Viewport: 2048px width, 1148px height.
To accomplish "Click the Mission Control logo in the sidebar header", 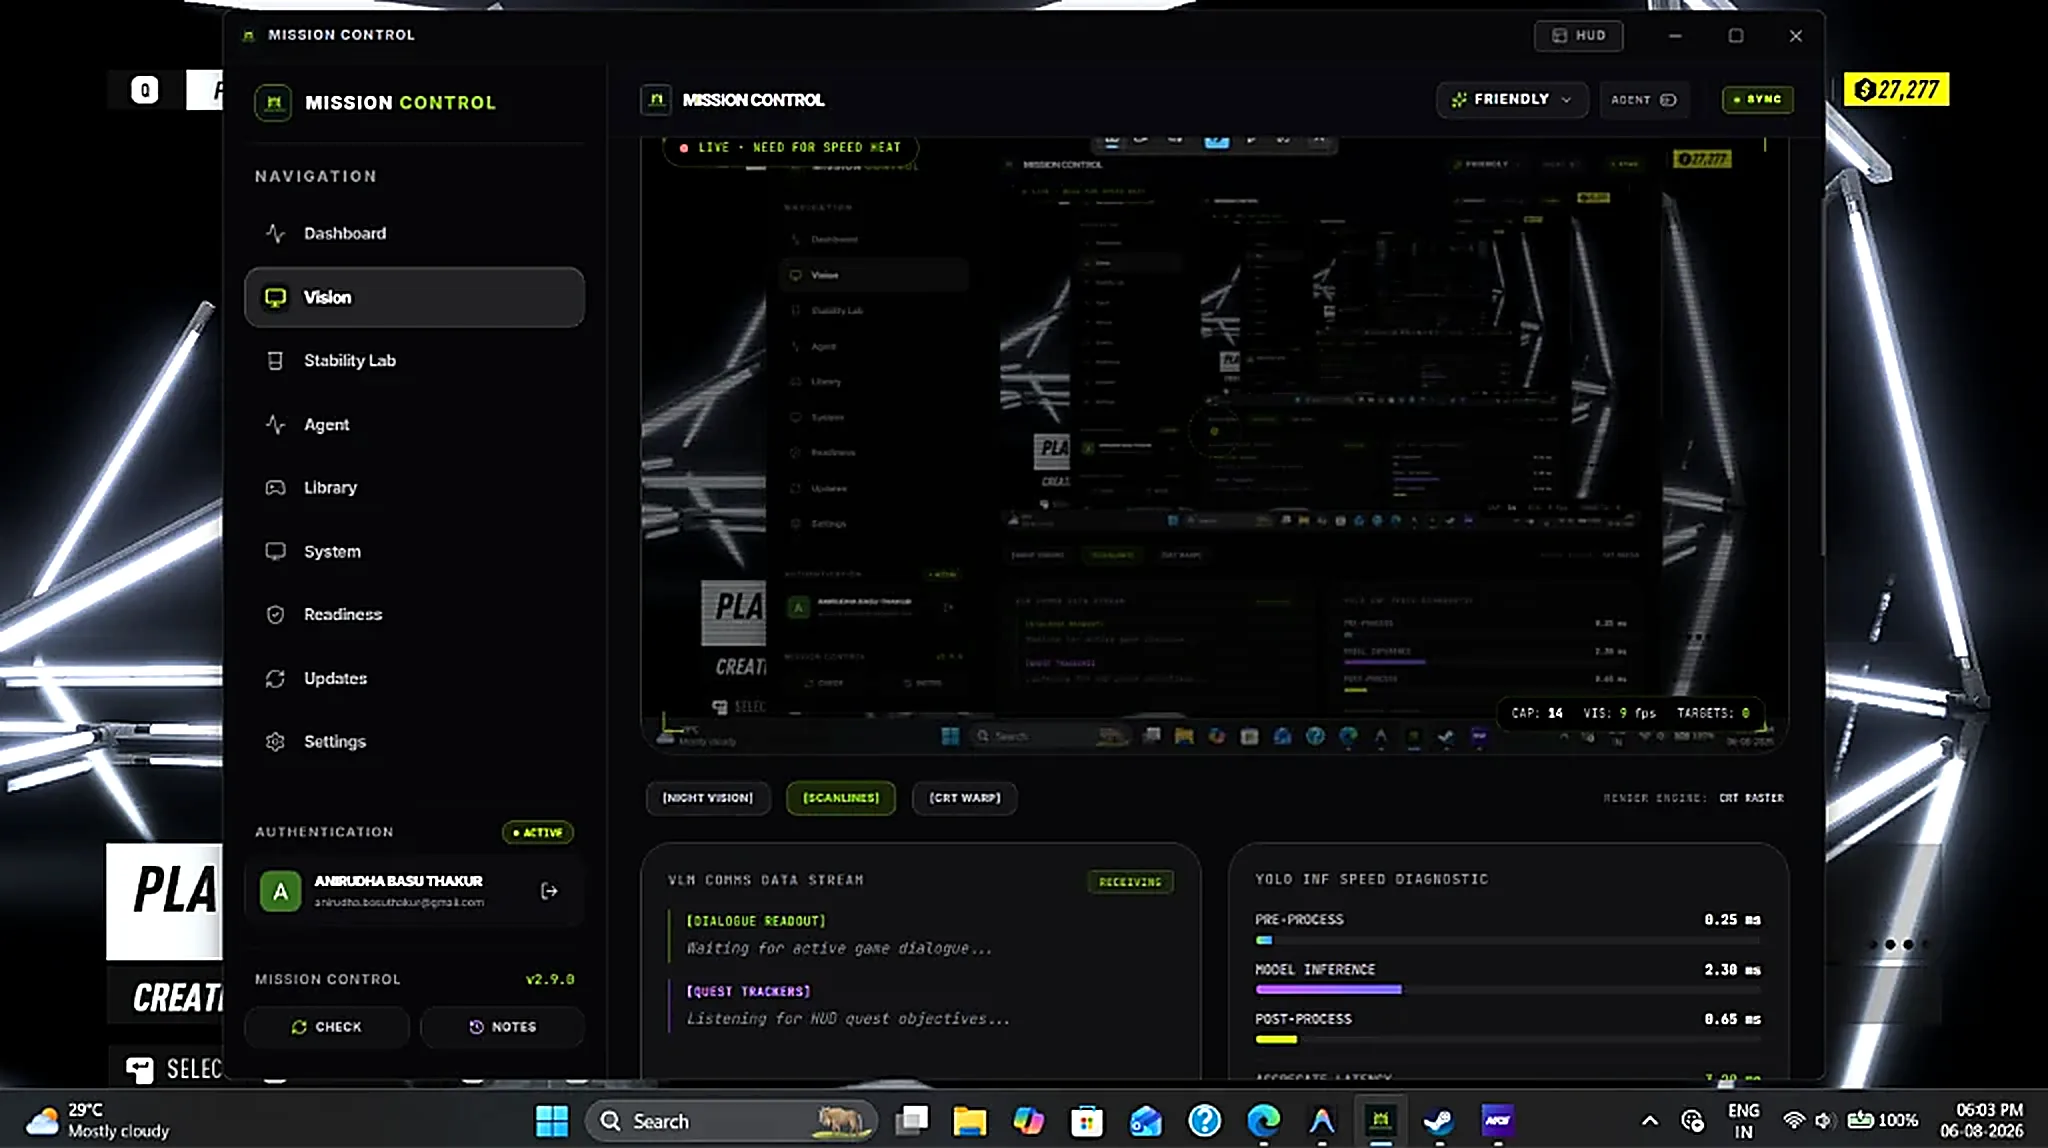I will [x=273, y=102].
